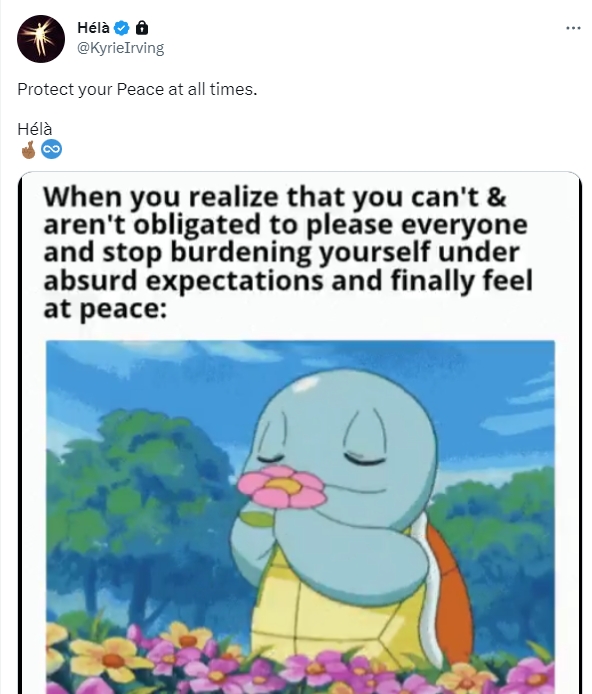Open the @KyrieIrving handle link
The image size is (592, 694).
tap(120, 48)
